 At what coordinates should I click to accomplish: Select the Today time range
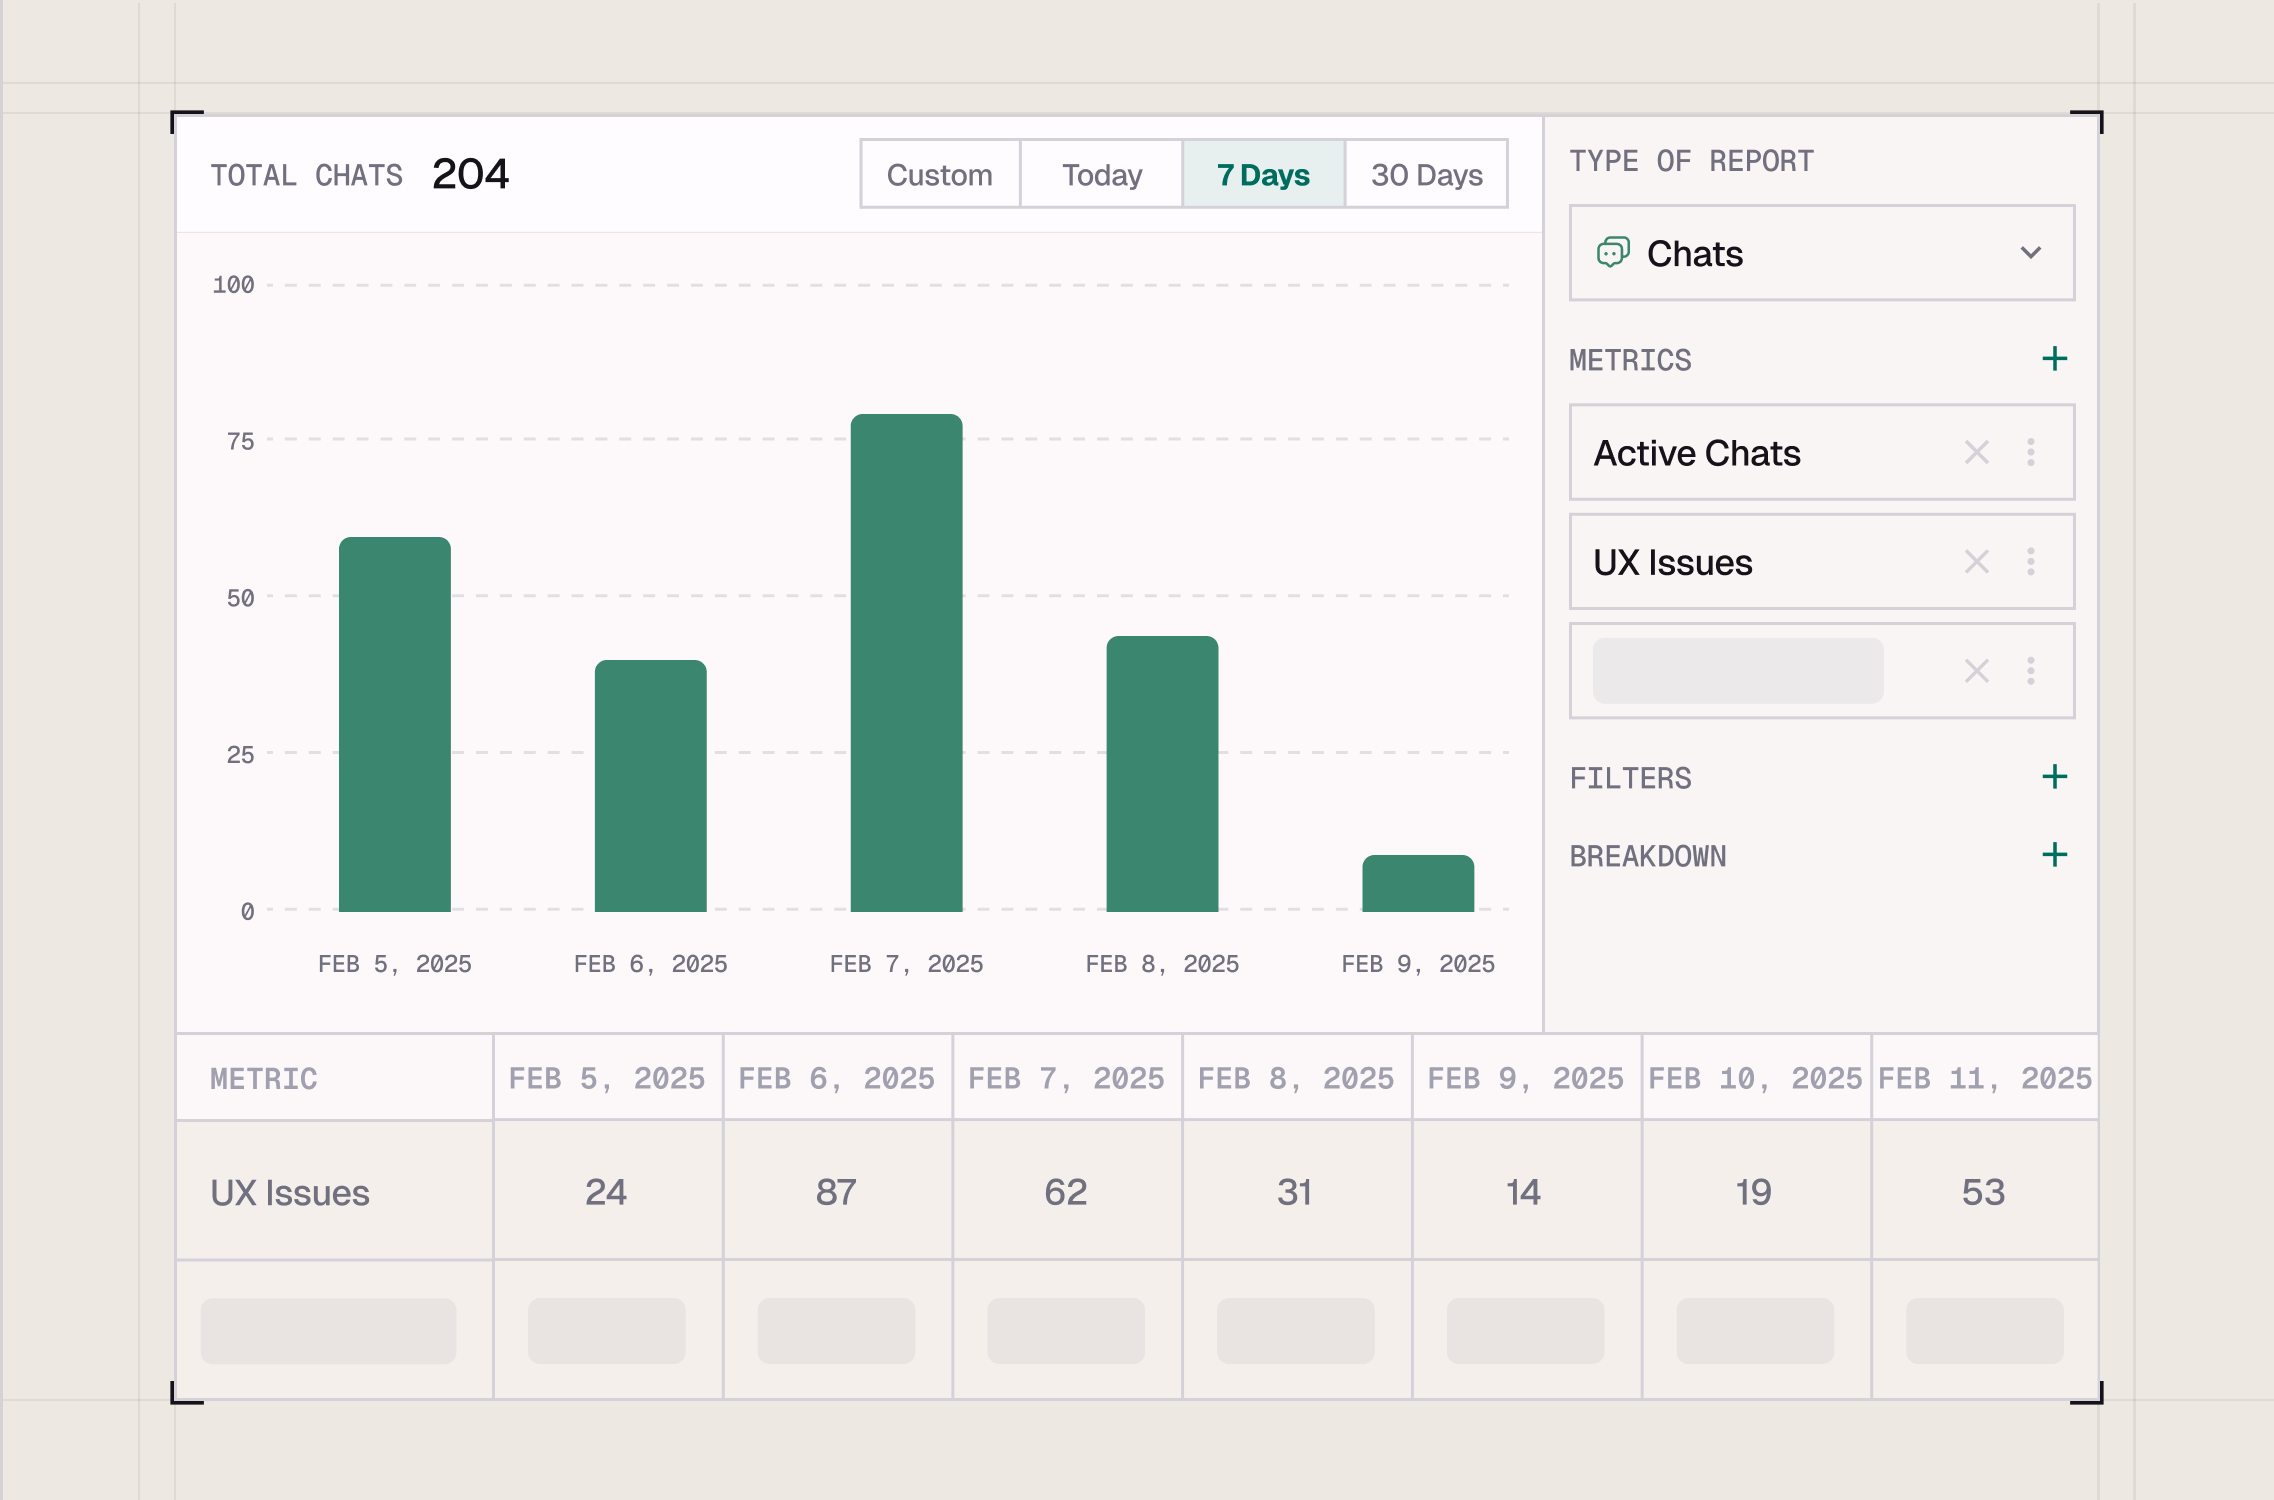[1101, 175]
